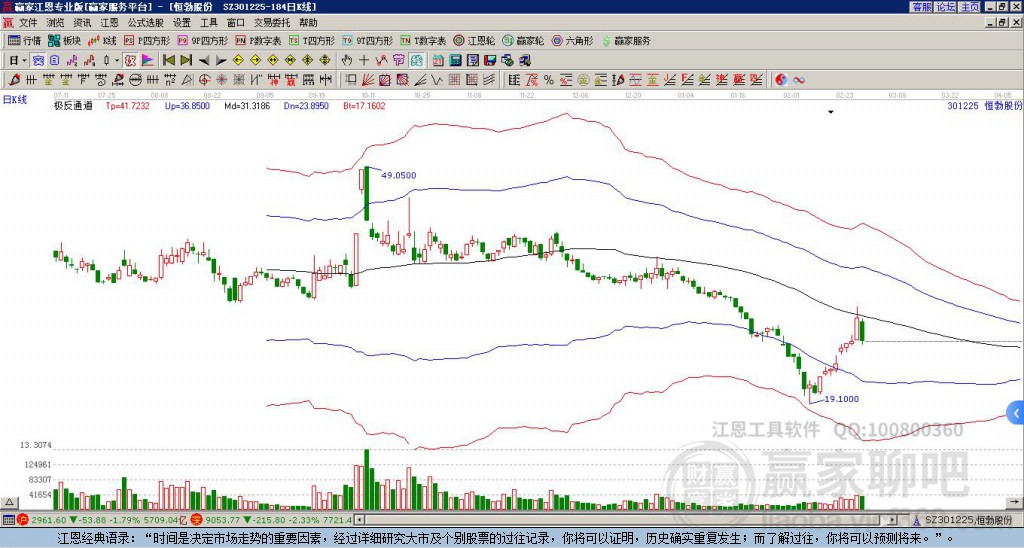Open the 9P四方形 tool

tap(202, 40)
